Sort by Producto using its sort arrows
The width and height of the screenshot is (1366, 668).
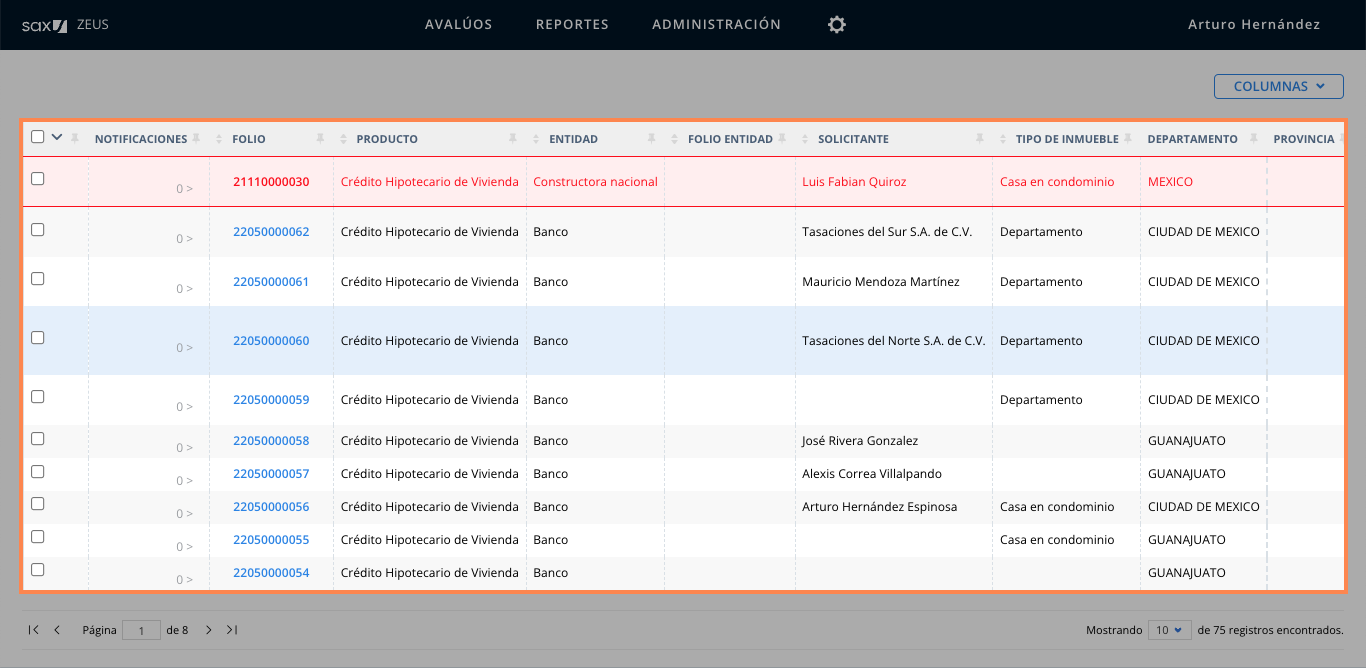point(345,139)
